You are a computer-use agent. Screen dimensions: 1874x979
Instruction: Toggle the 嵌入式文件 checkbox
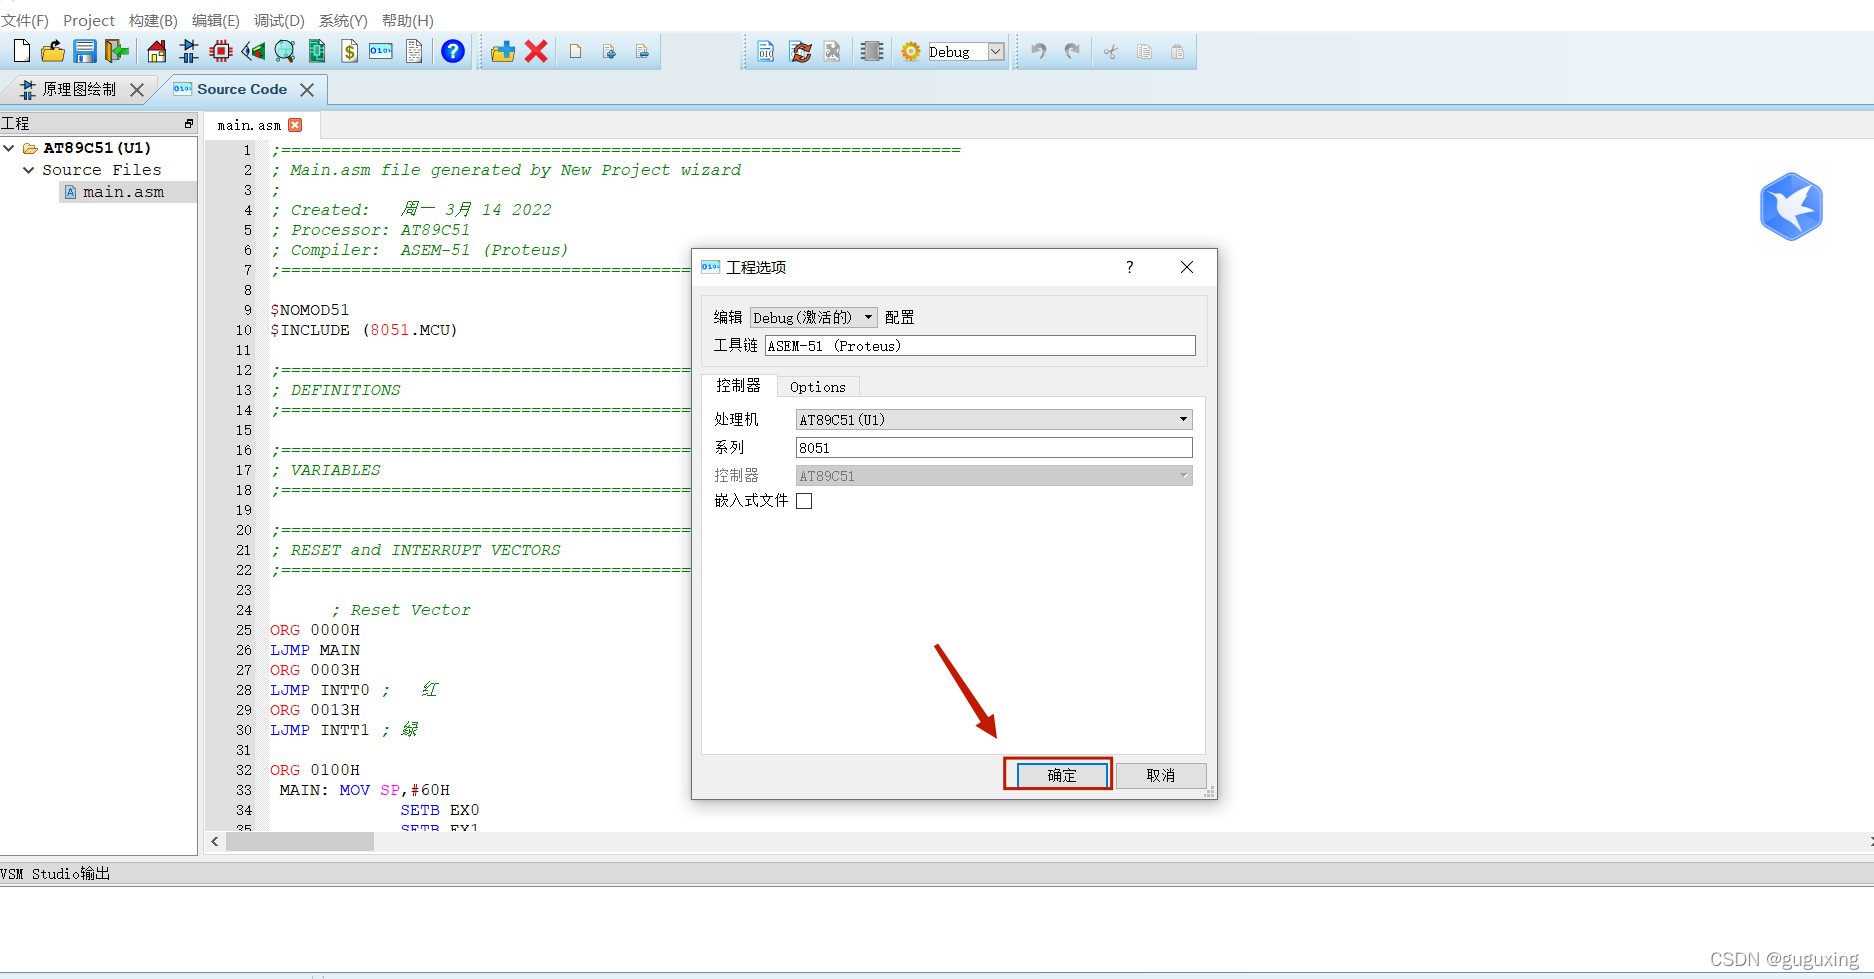pos(804,501)
